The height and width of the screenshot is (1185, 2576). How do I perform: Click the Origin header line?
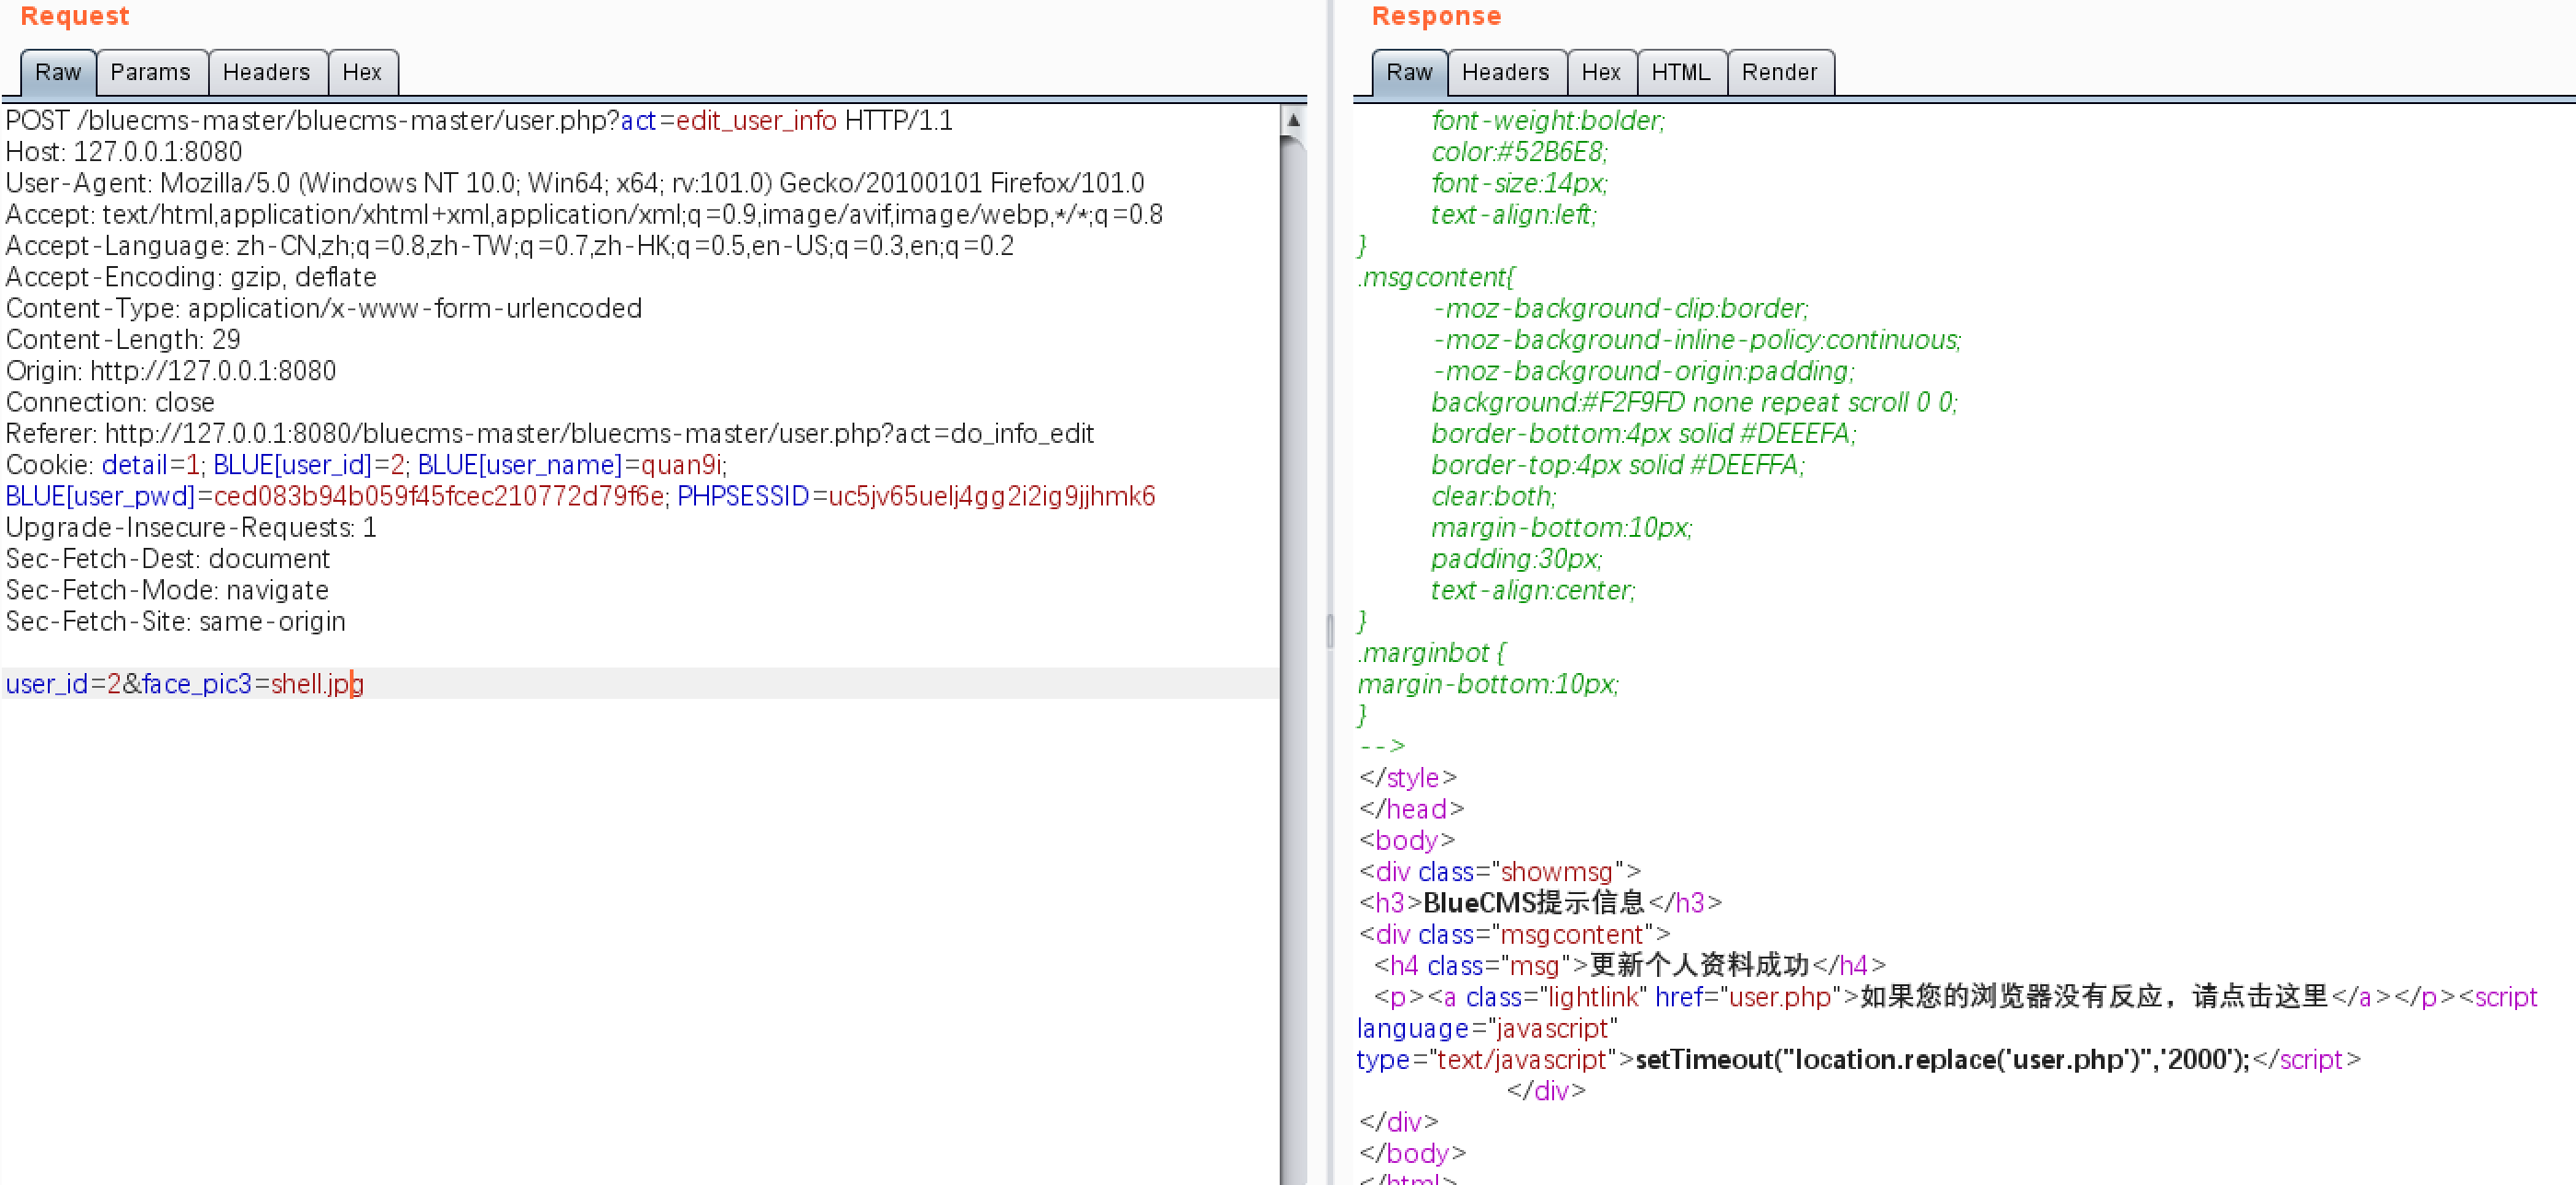click(x=171, y=371)
